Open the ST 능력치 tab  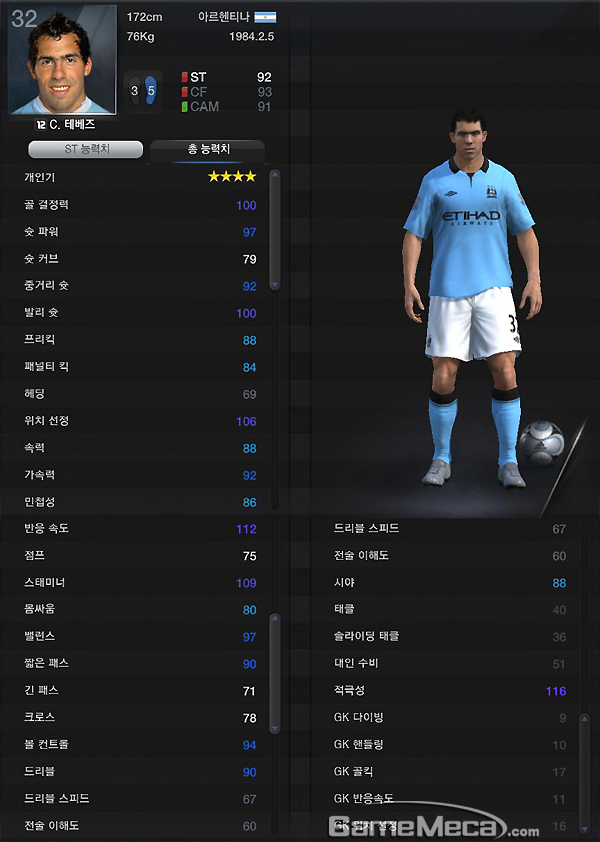(86, 149)
